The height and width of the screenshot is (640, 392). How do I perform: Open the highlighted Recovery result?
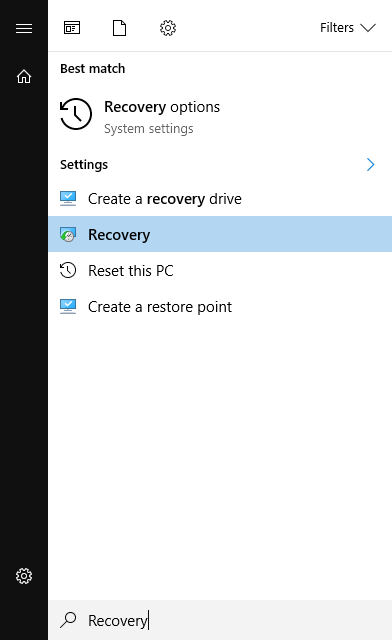coord(220,234)
